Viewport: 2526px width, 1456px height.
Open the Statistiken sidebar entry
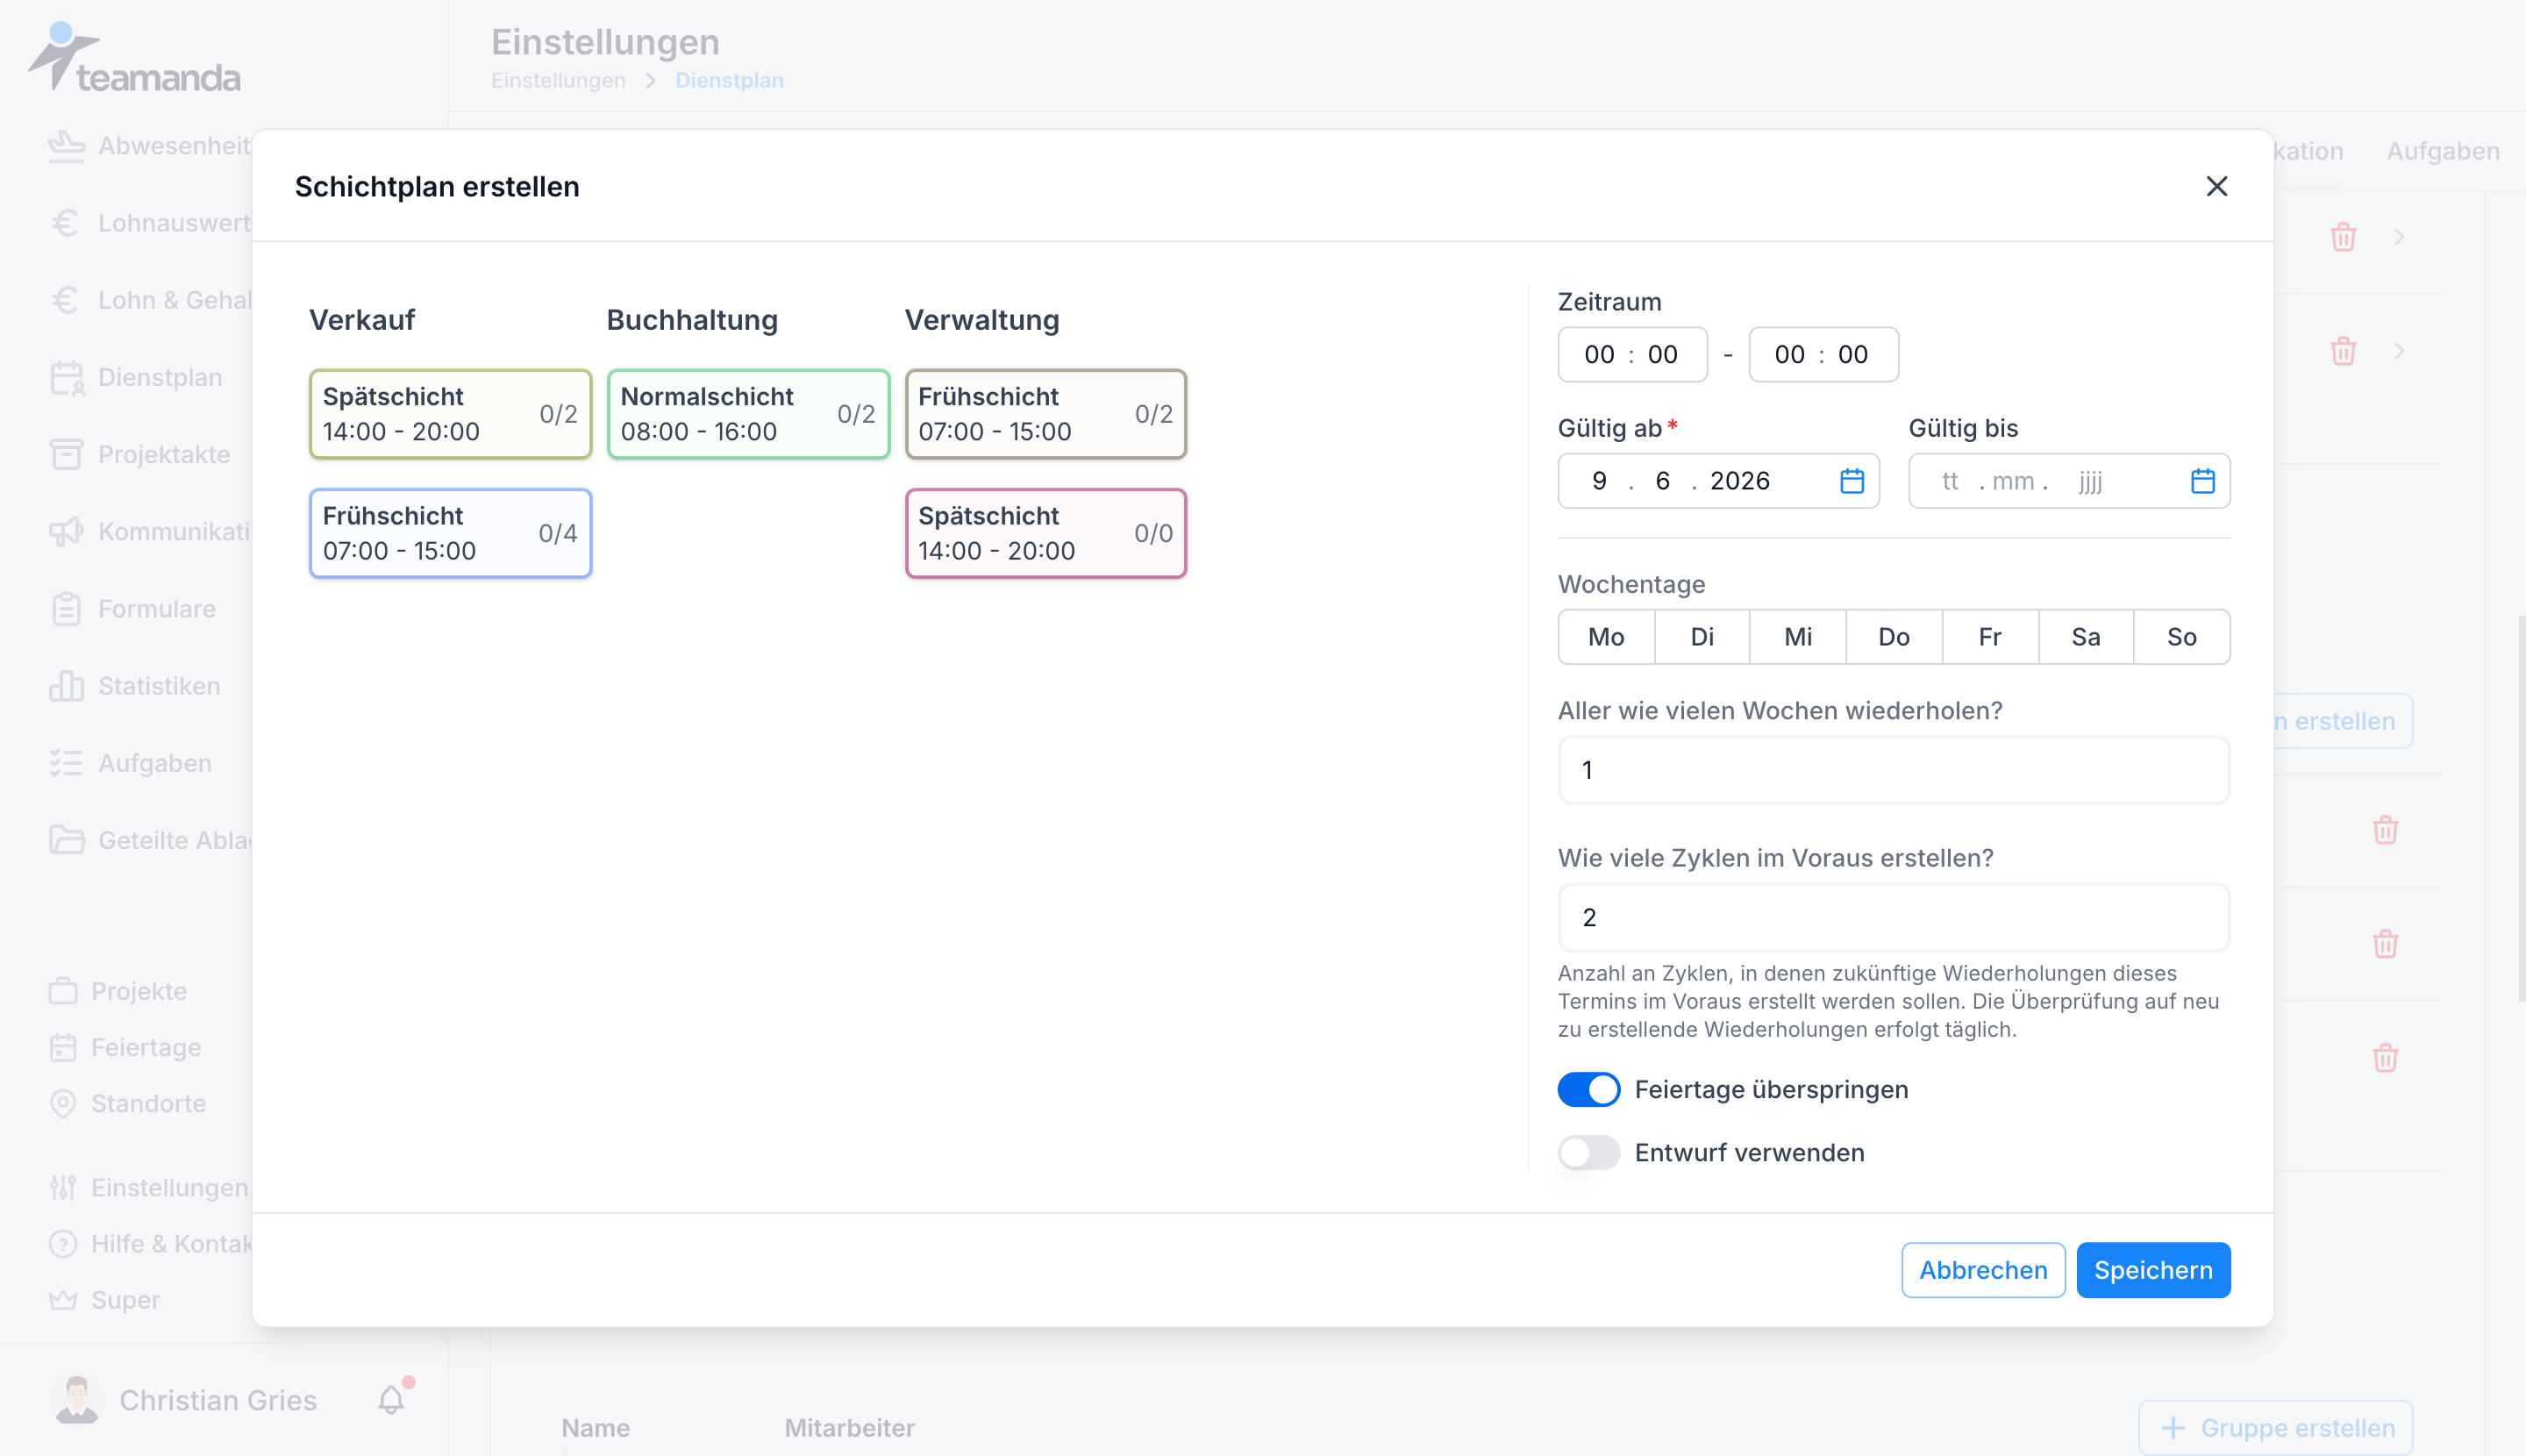[x=135, y=686]
